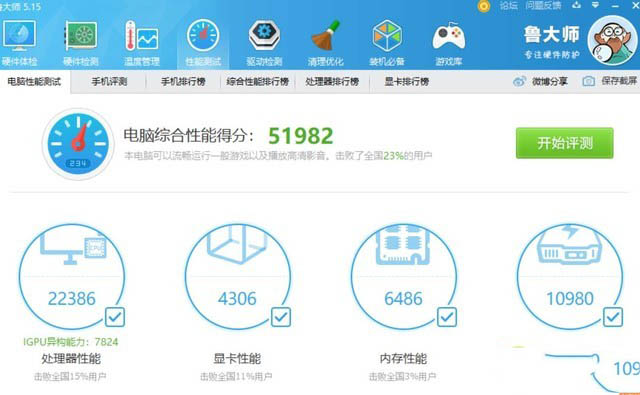
Task: Click the 内存性能 label
Action: coord(403,359)
